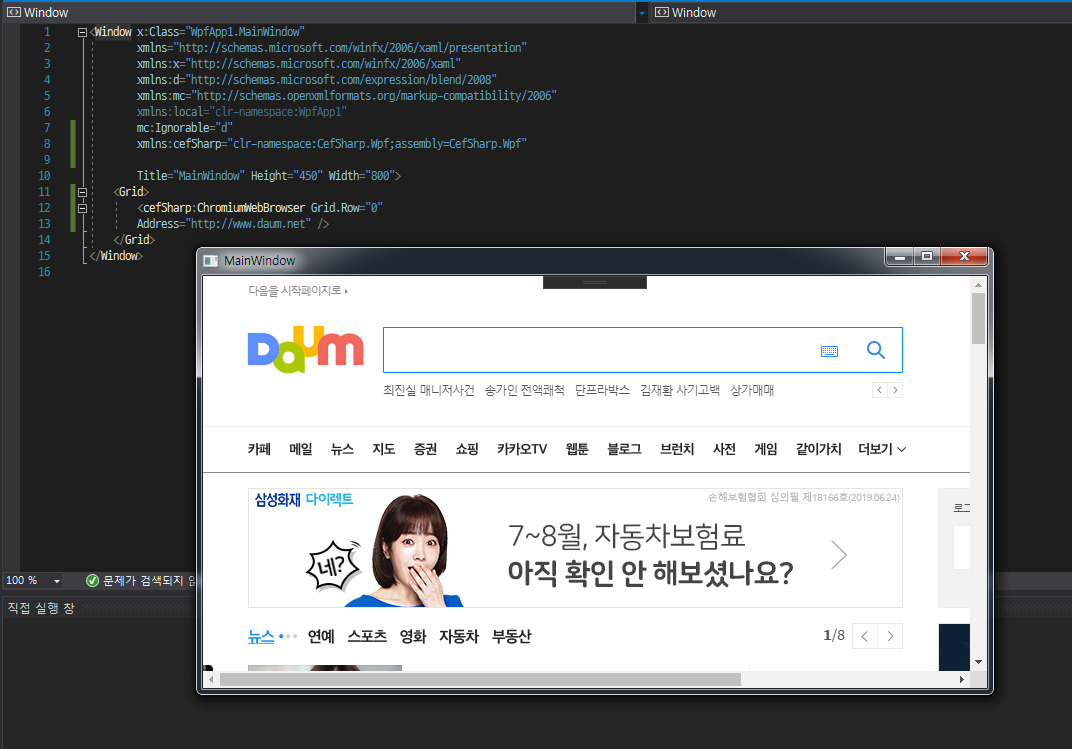Open the 브런치 menu item
The height and width of the screenshot is (749, 1072).
tap(677, 449)
